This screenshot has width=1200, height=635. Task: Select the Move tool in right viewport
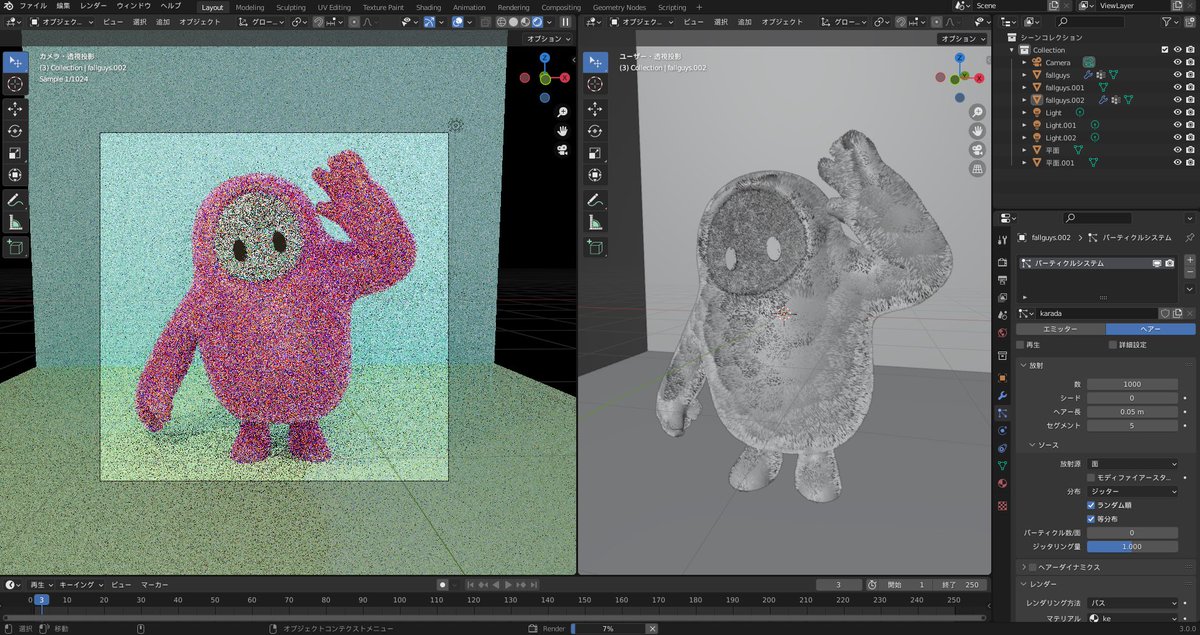pos(595,109)
